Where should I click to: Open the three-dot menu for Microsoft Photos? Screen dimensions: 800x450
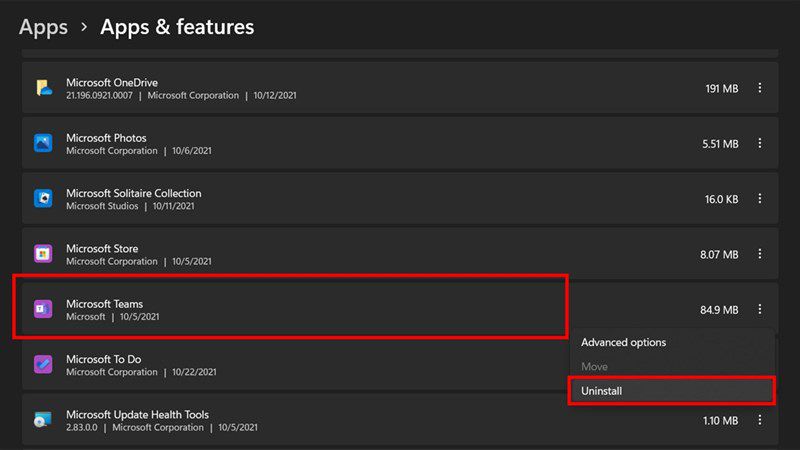point(760,143)
